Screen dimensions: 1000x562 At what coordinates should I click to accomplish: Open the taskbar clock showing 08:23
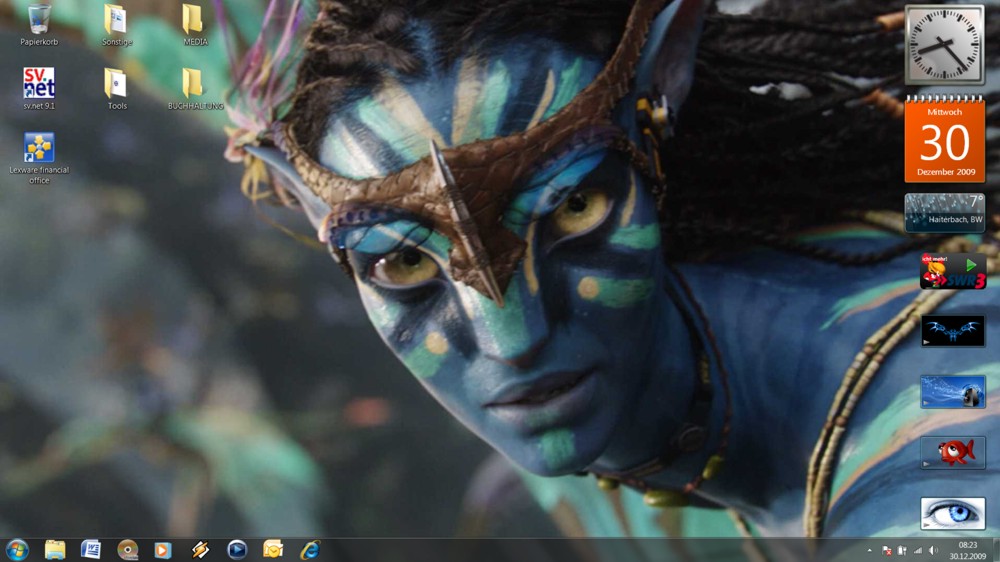(x=967, y=550)
